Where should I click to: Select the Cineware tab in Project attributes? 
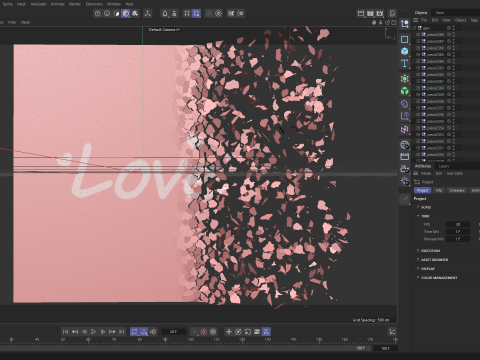457,190
